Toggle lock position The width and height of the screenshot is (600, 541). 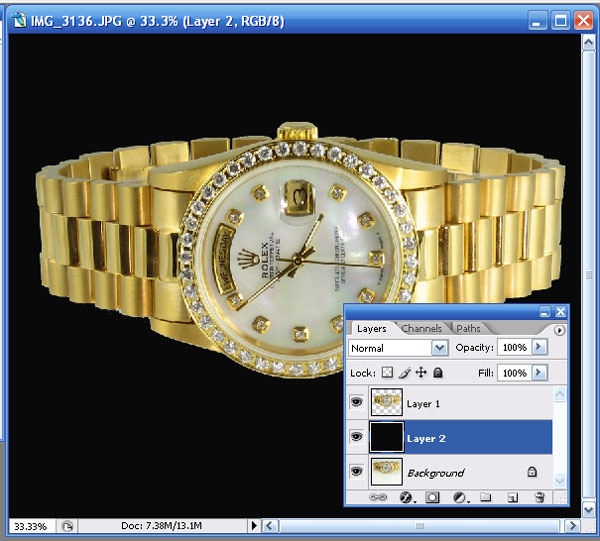coord(421,372)
